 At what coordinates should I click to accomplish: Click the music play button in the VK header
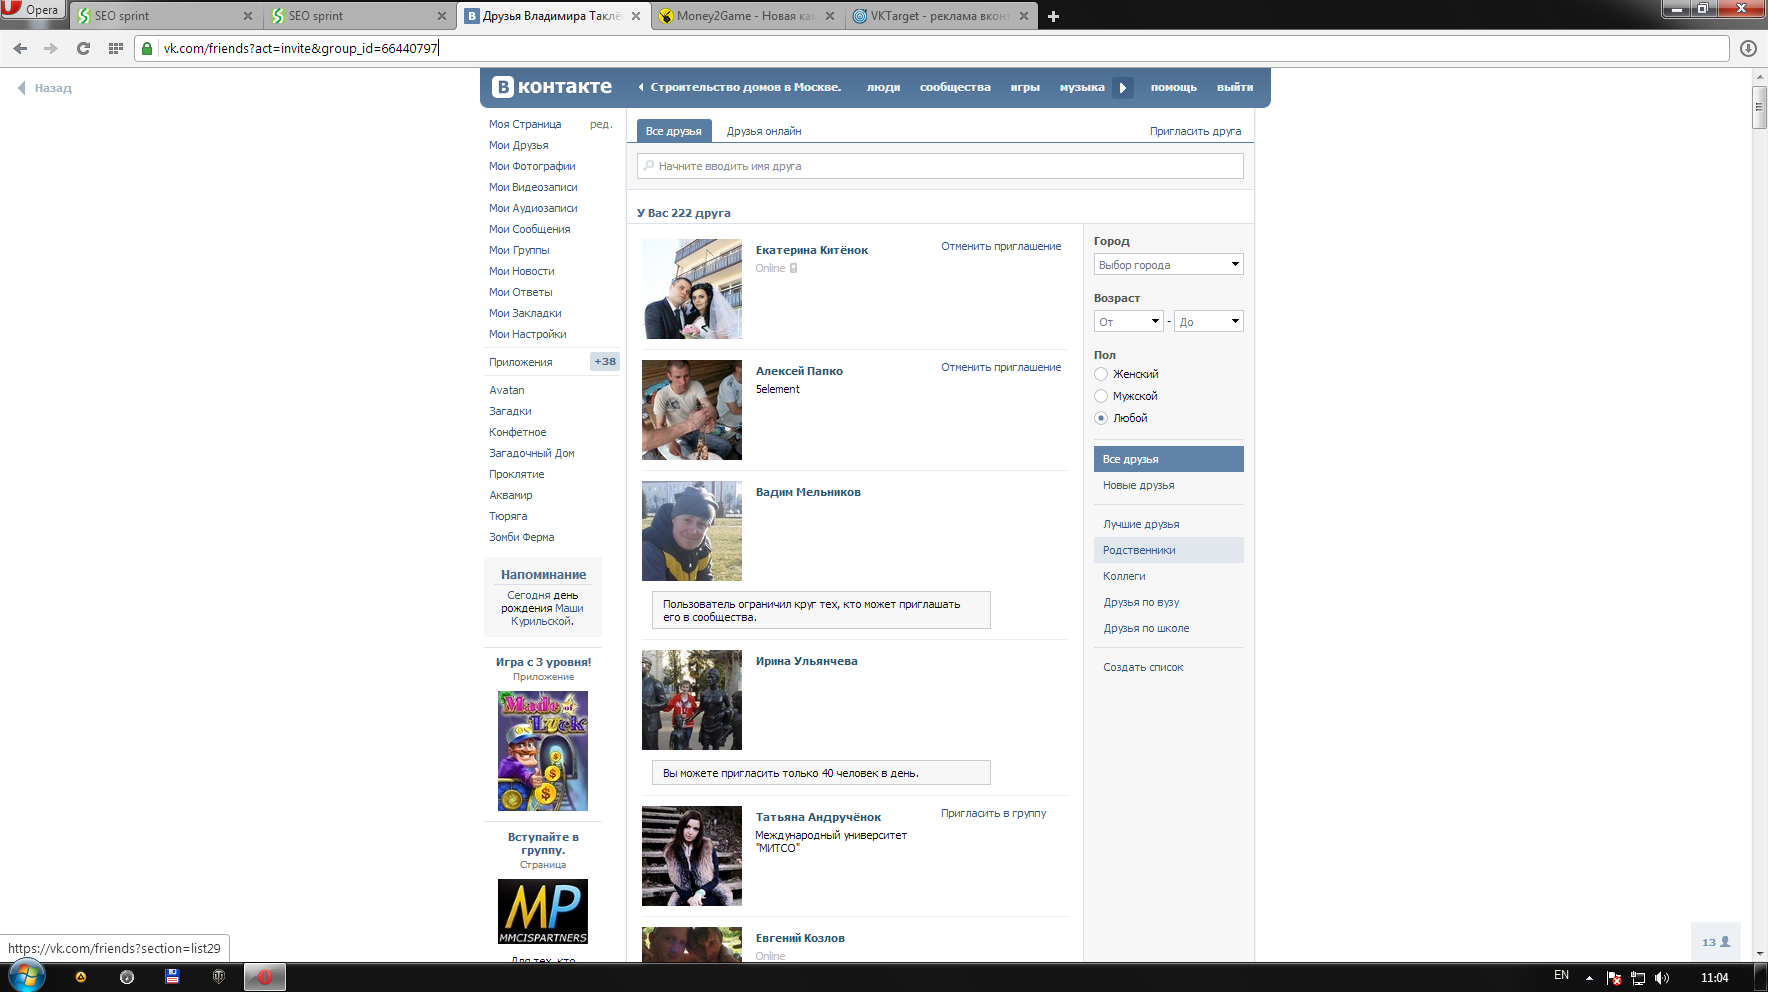tap(1123, 87)
